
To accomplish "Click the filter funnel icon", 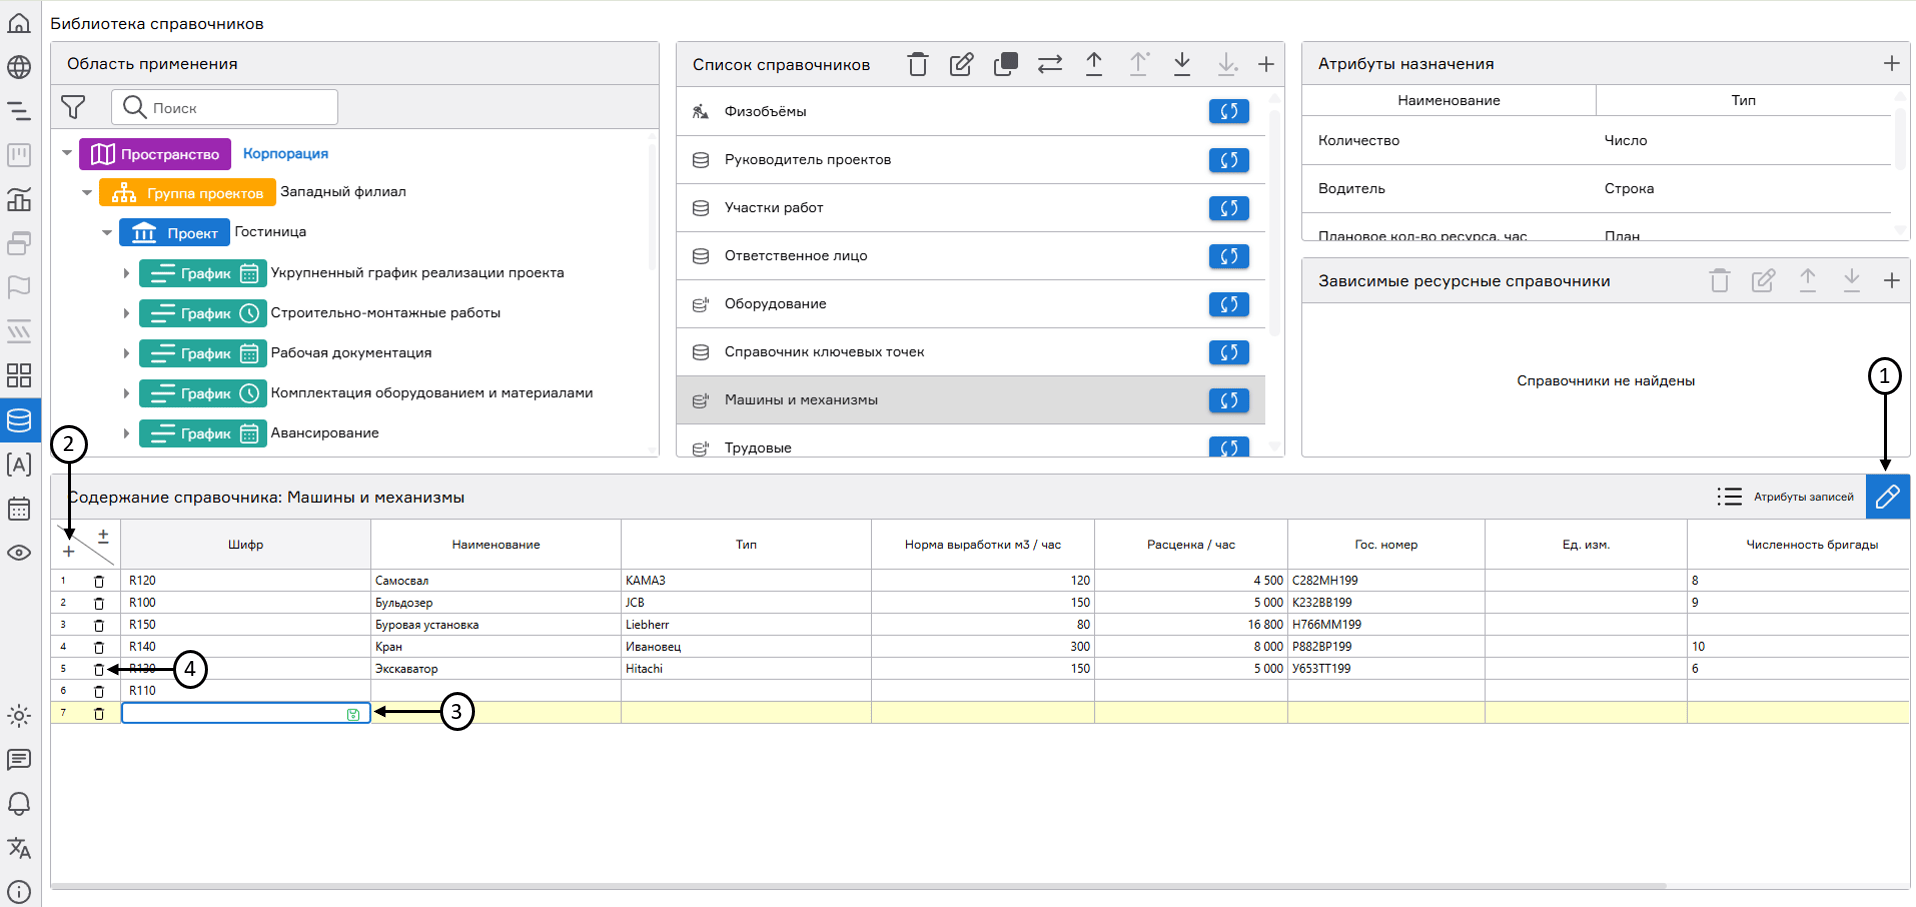I will click(x=73, y=107).
